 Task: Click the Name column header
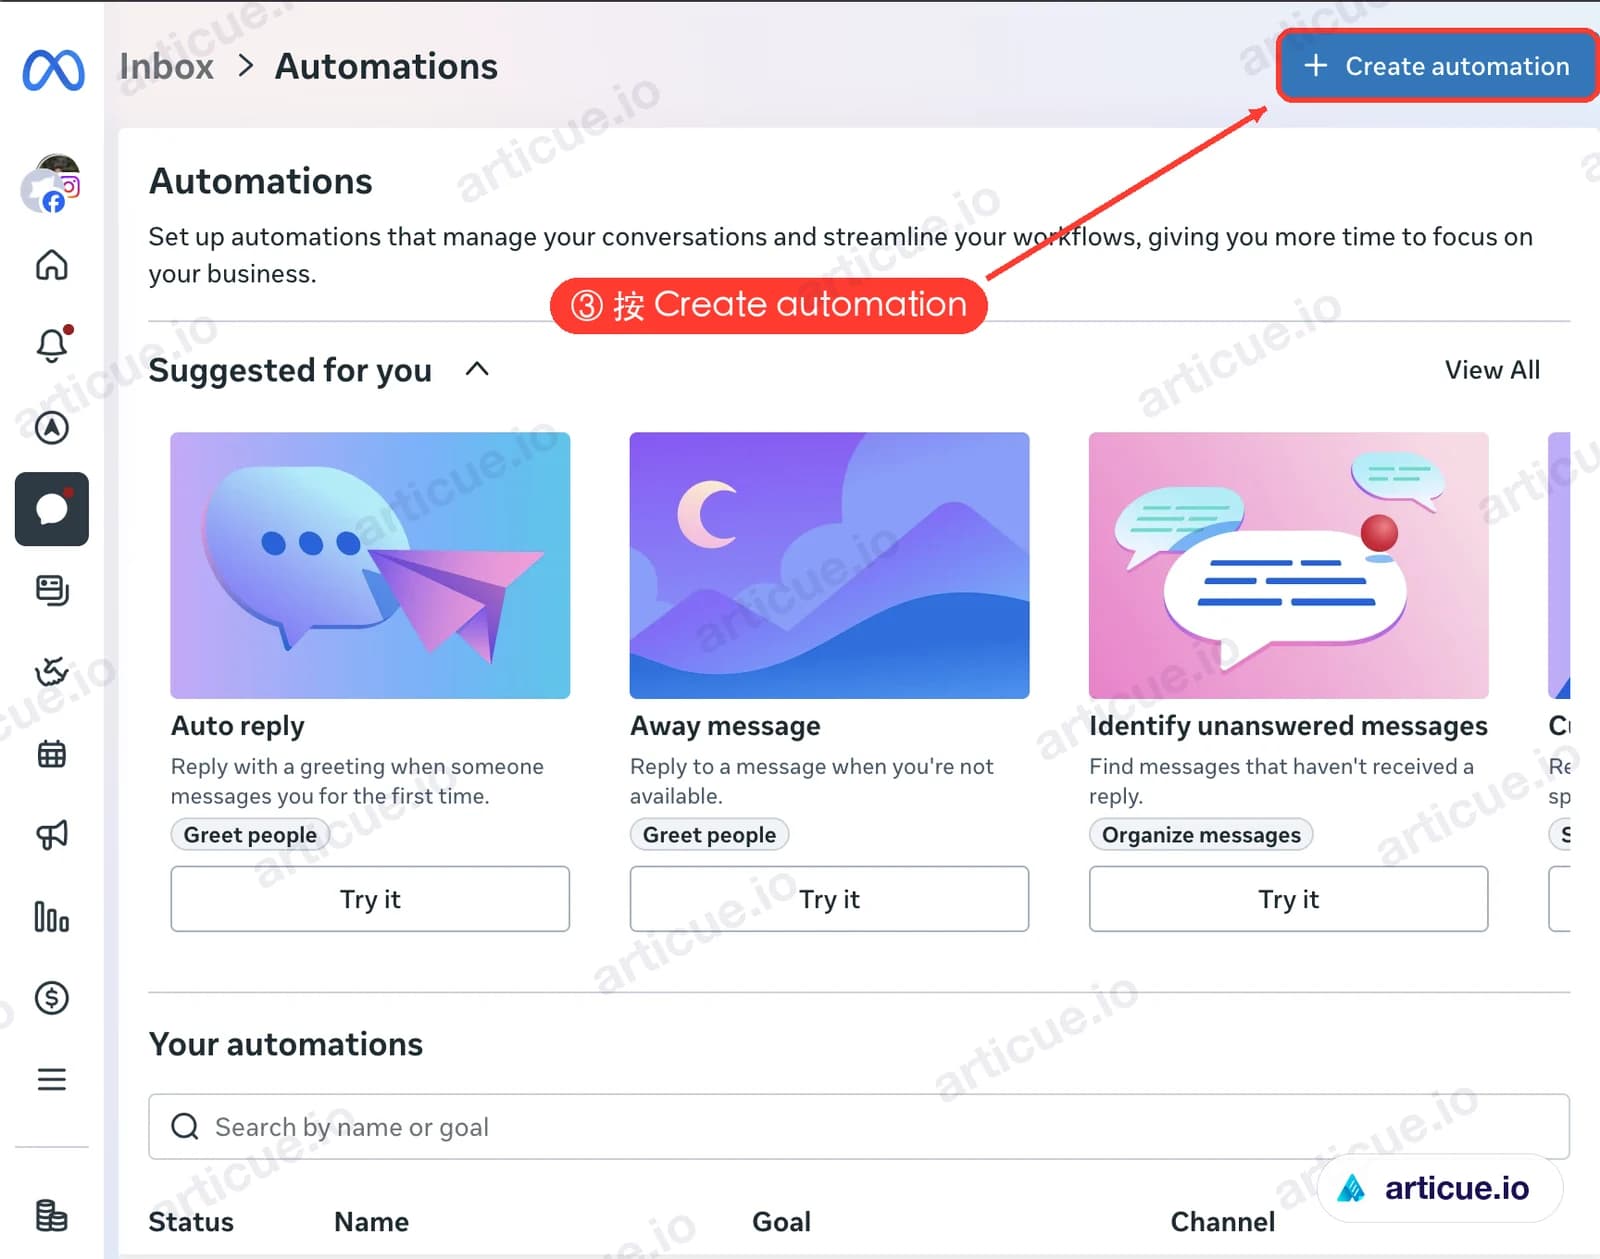371,1222
